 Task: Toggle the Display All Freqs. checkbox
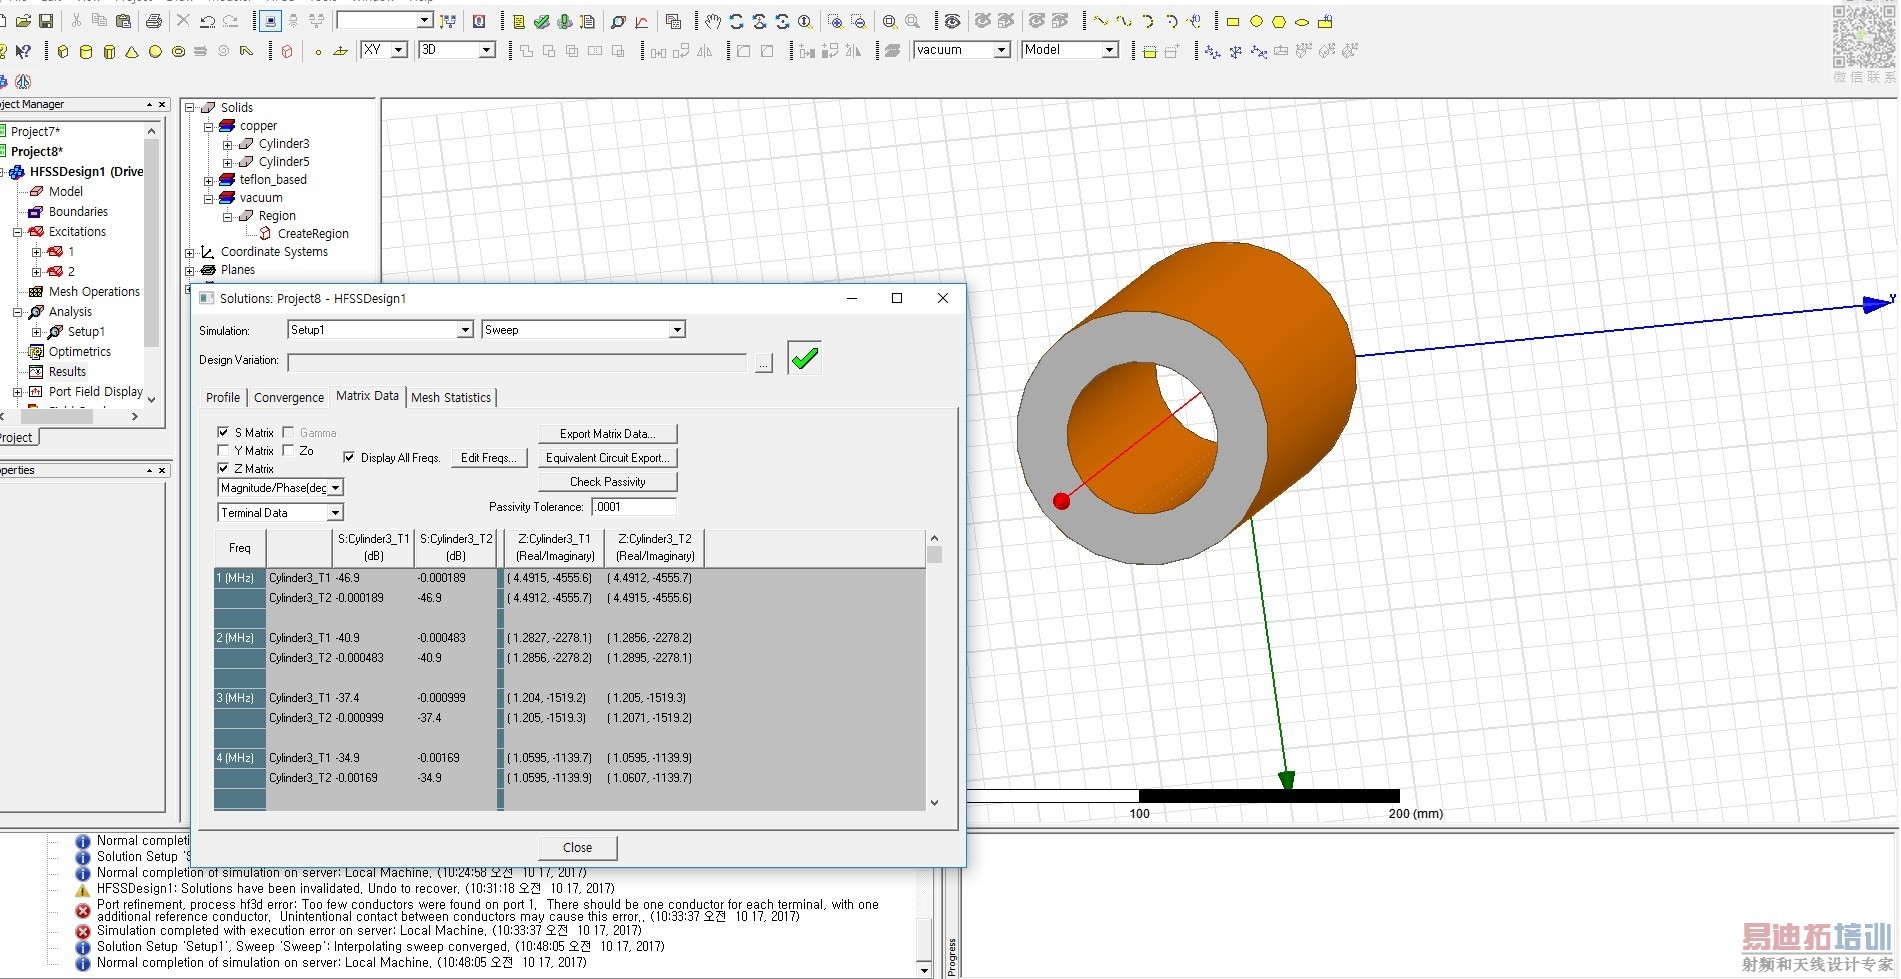click(348, 457)
